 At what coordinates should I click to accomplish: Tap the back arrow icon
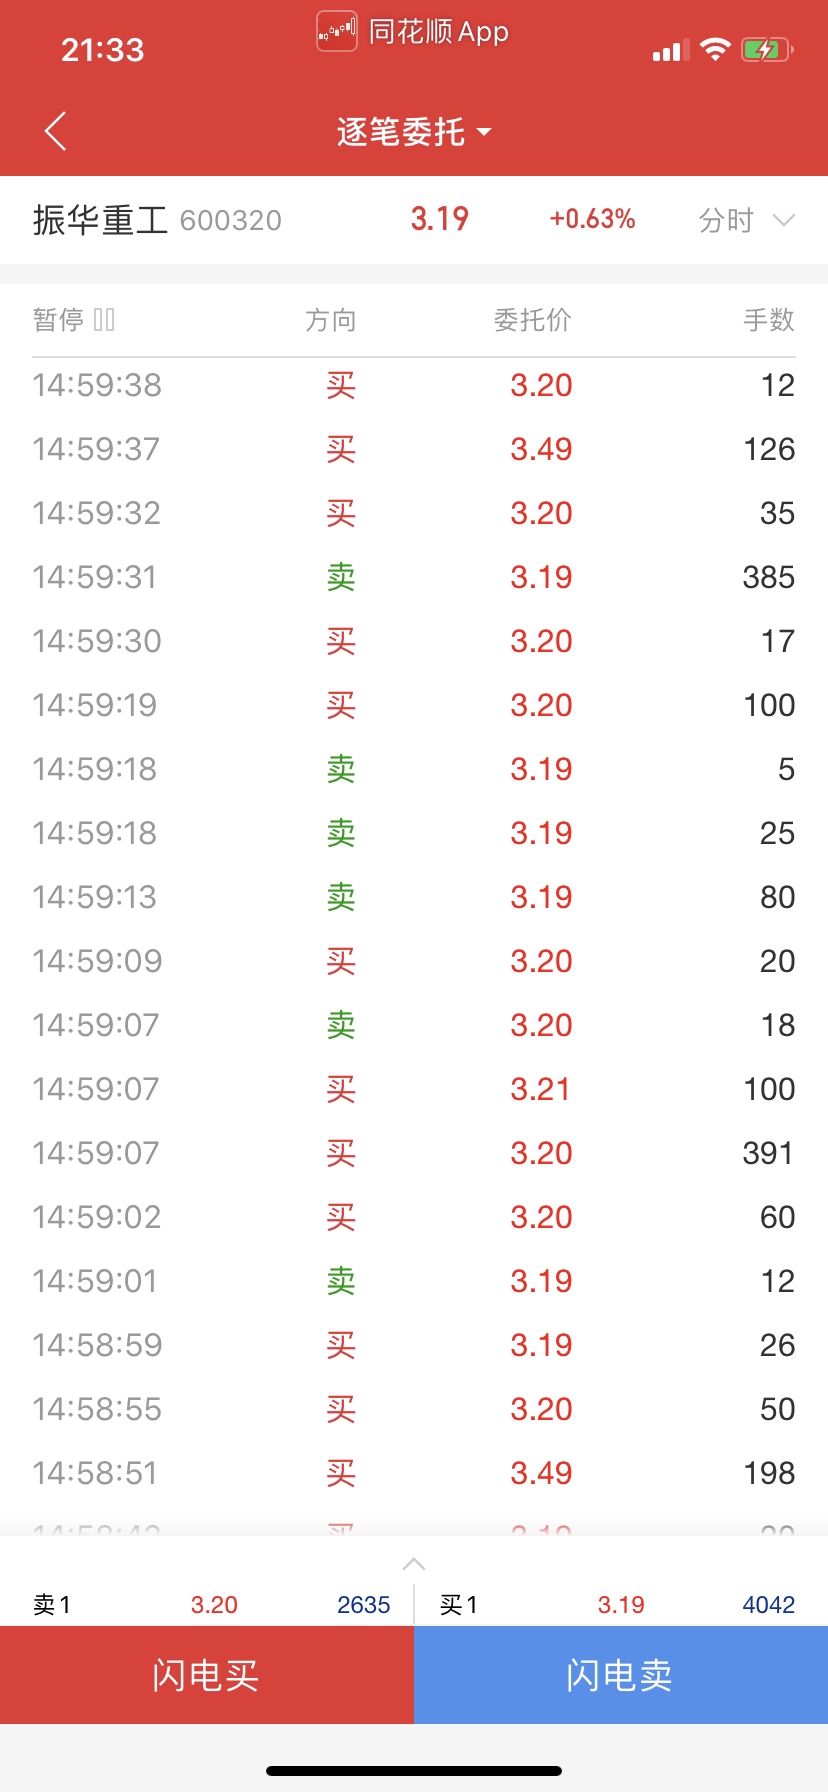tap(56, 131)
